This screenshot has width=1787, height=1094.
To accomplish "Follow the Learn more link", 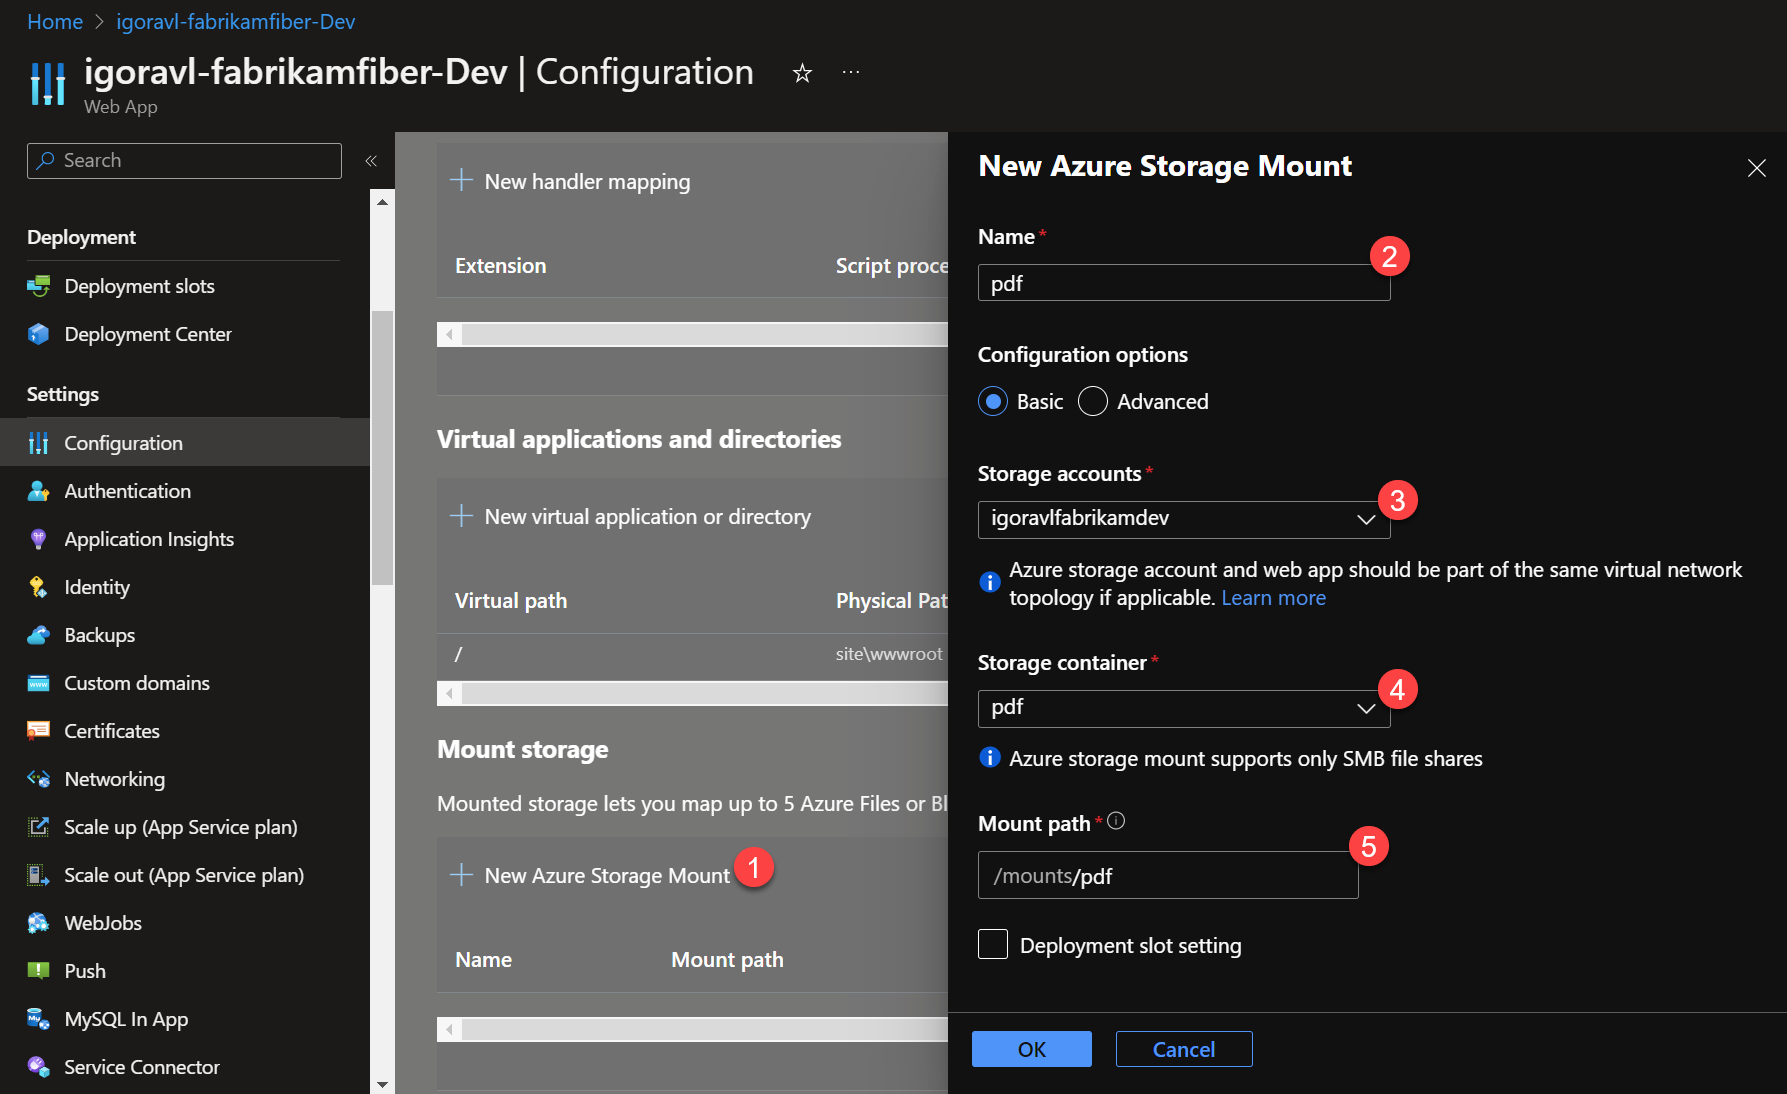I will [1273, 598].
